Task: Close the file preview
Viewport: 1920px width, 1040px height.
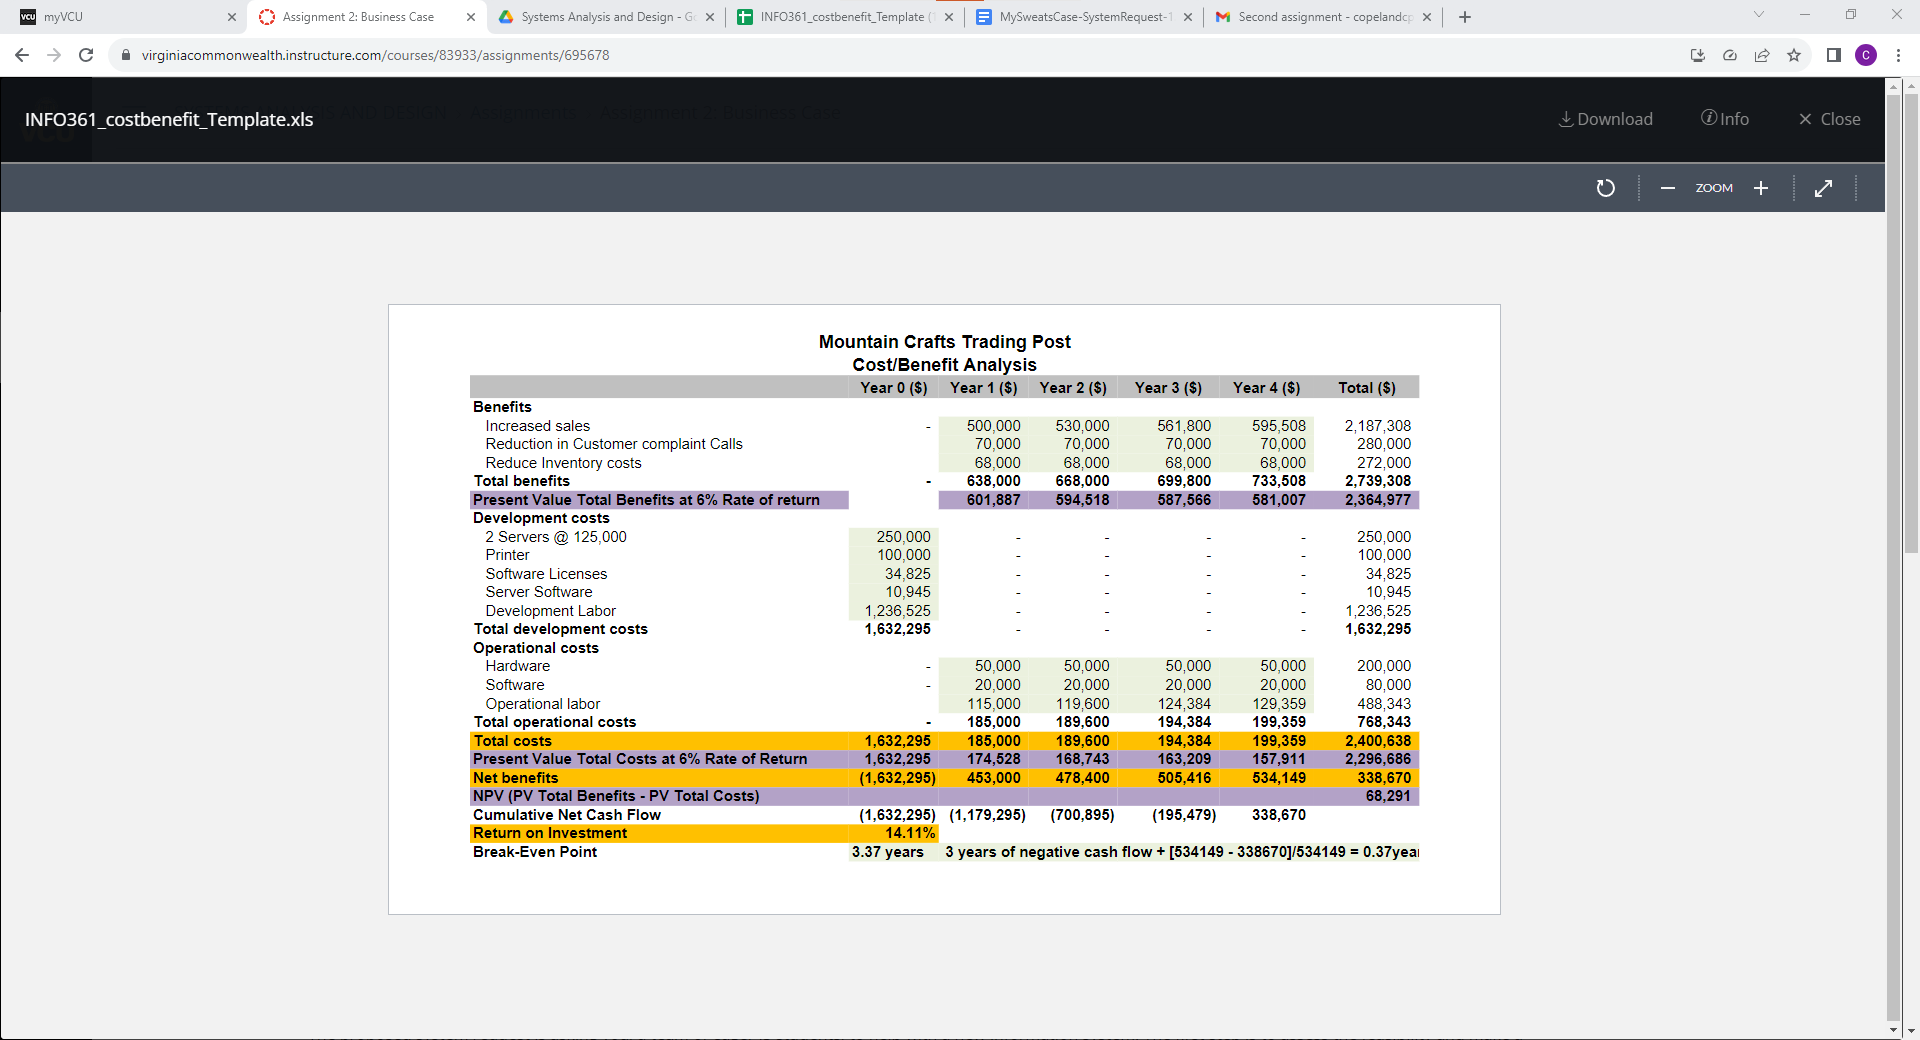Action: (1829, 119)
